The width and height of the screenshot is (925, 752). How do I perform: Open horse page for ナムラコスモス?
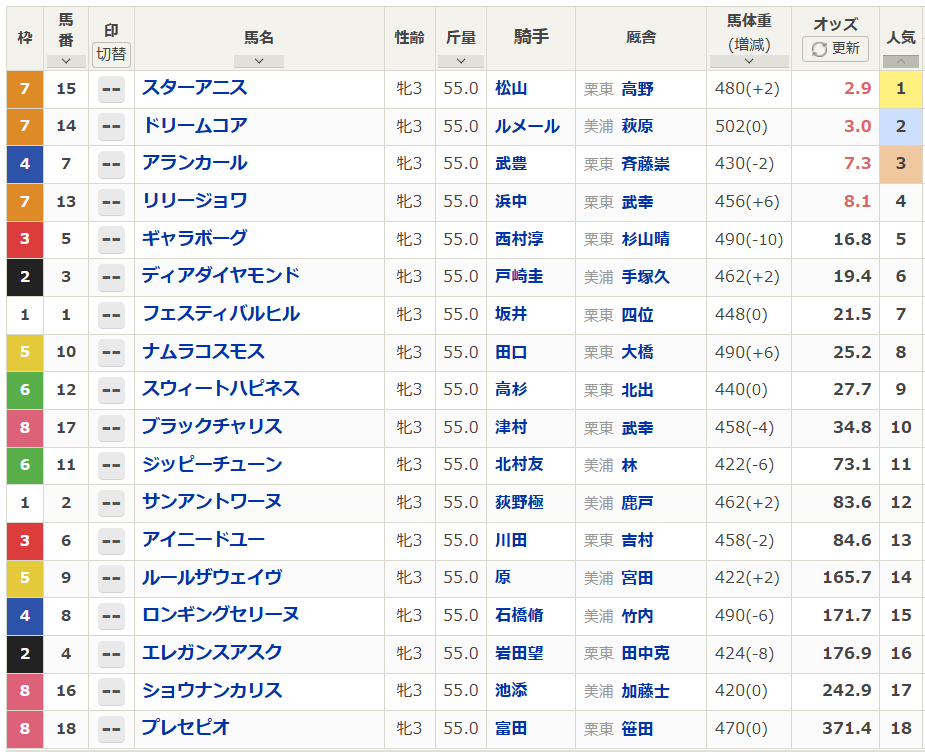204,351
